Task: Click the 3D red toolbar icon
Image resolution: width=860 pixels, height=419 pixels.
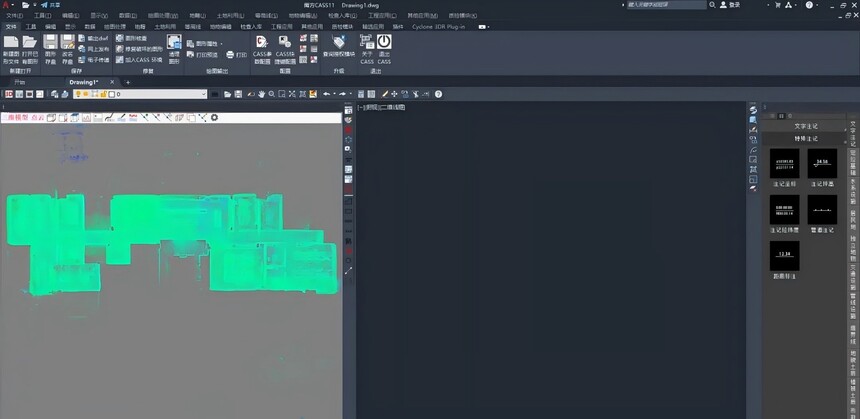Action: [9, 94]
